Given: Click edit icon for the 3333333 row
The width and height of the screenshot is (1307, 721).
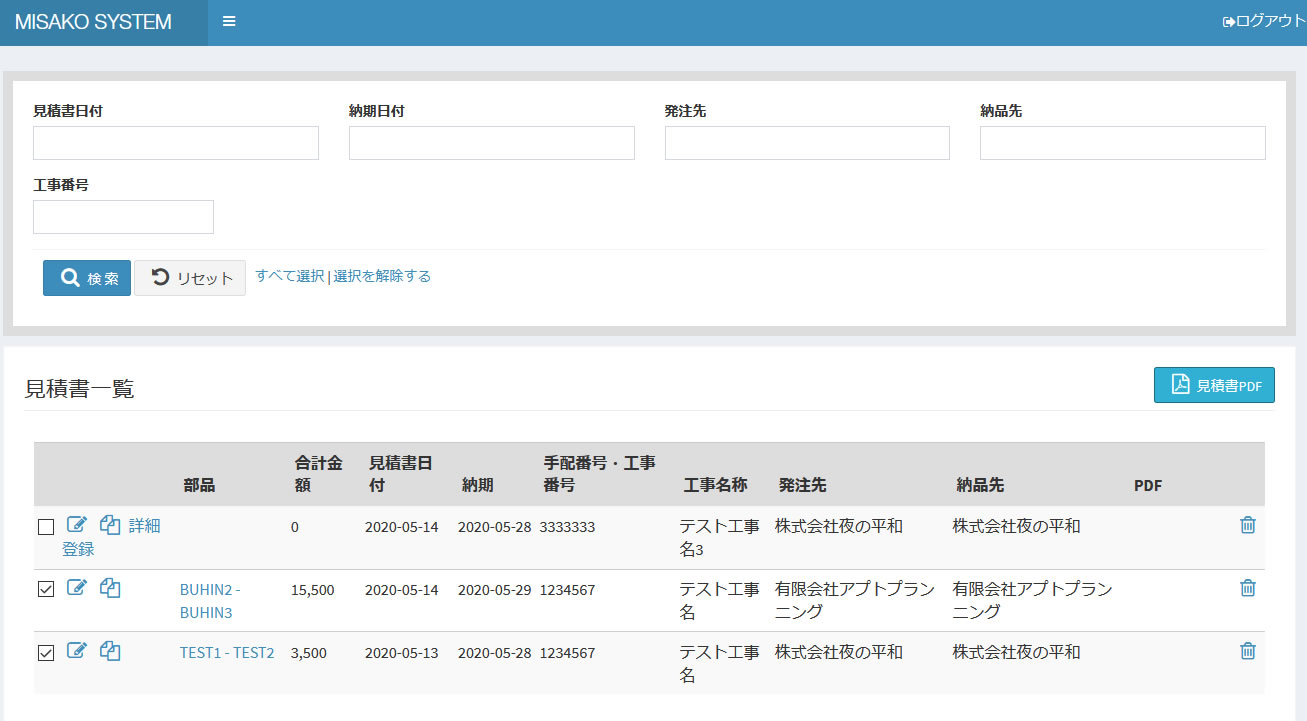Looking at the screenshot, I should point(77,525).
